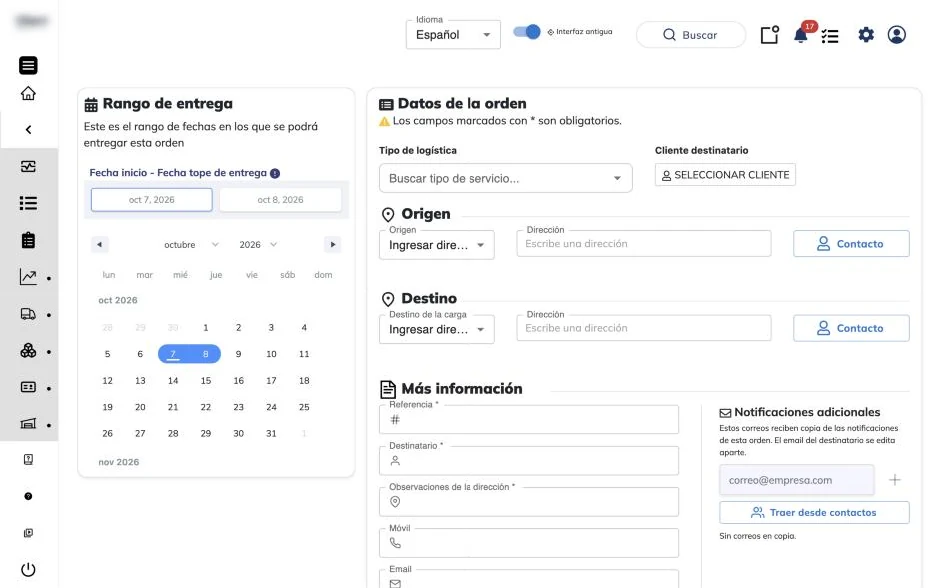
Task: Add email with the plus icon
Action: tap(894, 480)
